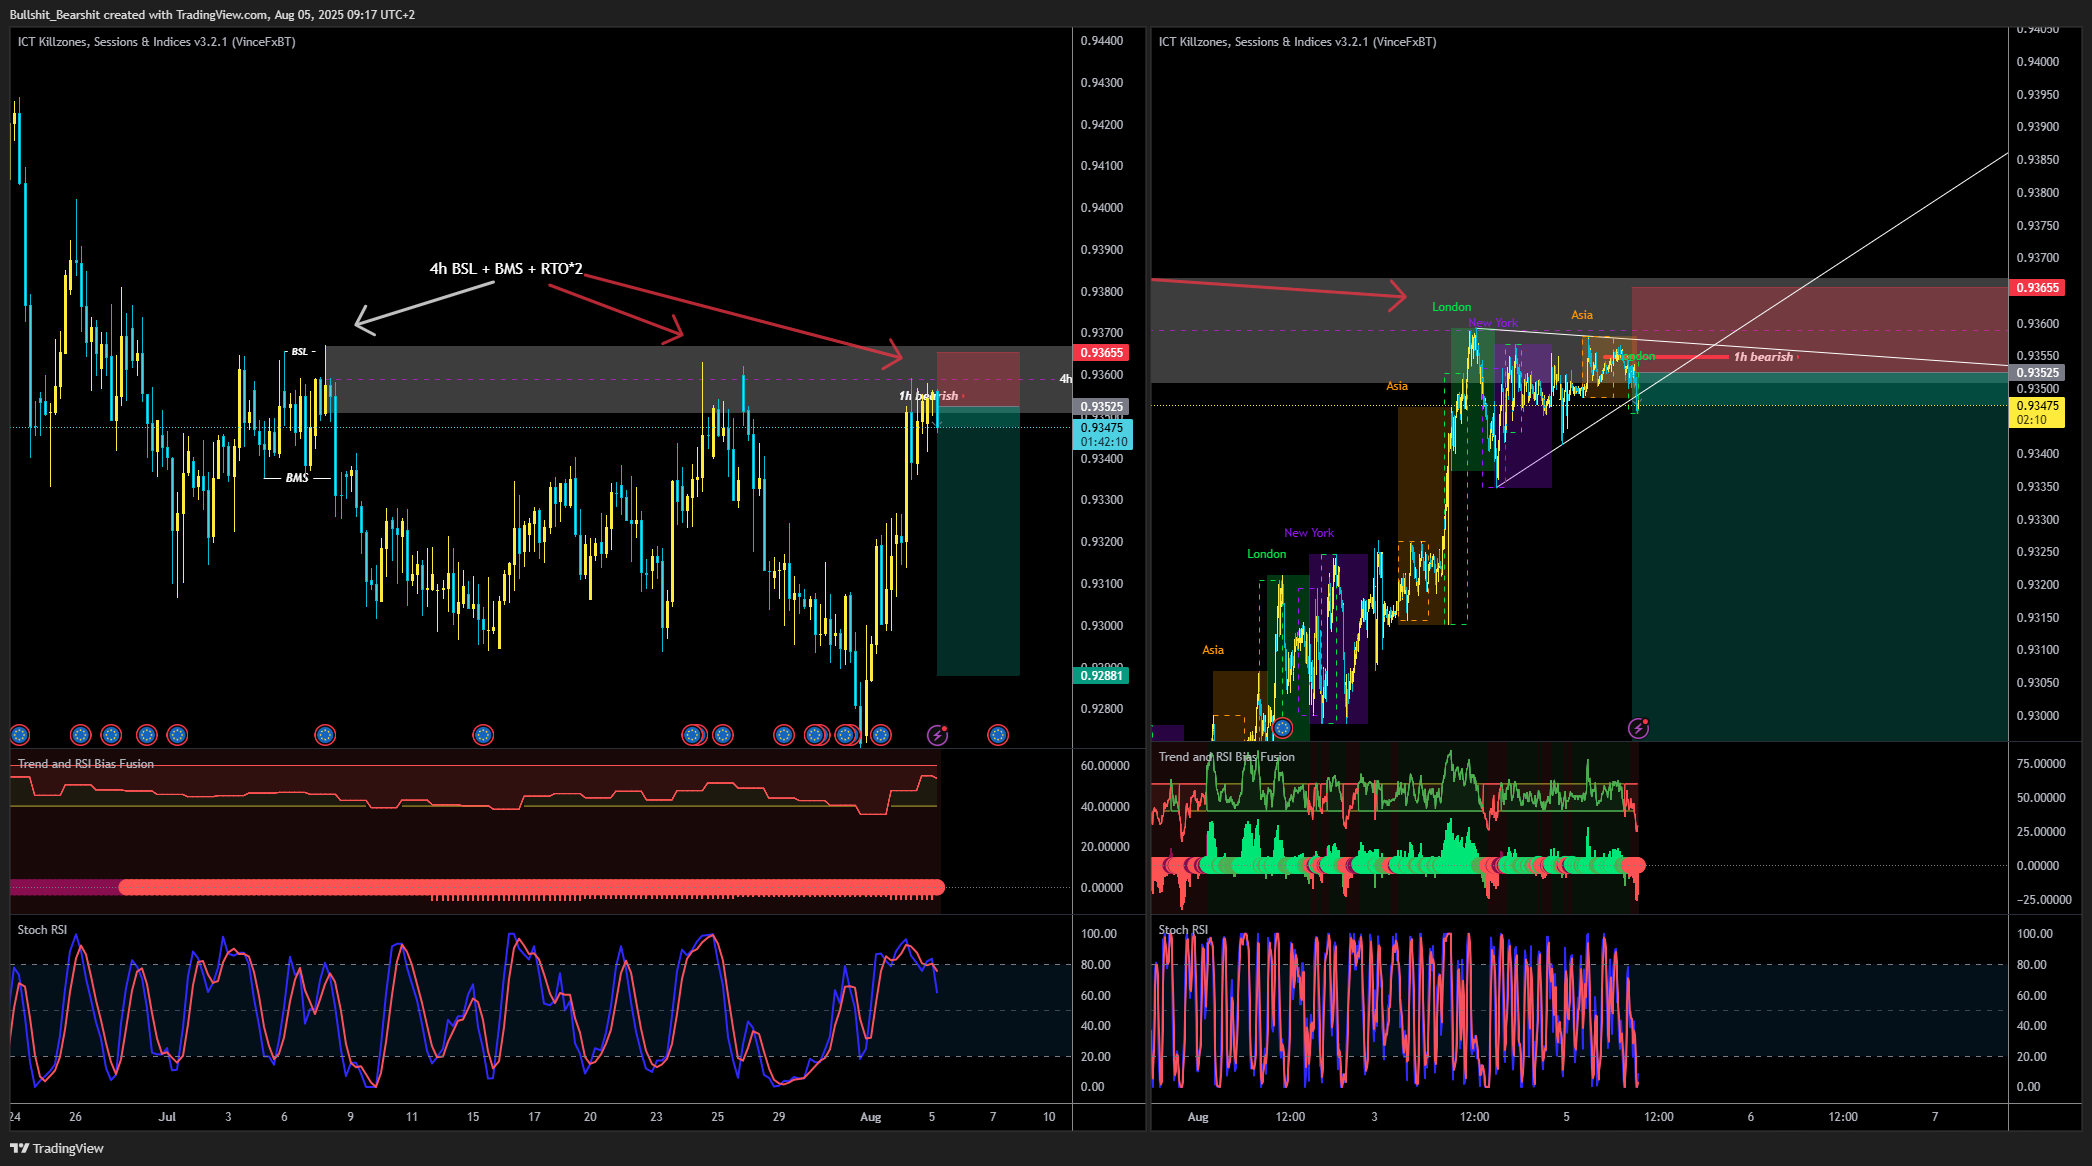The height and width of the screenshot is (1166, 2092).
Task: Click the green 0.92881 target price tag
Action: [1101, 676]
